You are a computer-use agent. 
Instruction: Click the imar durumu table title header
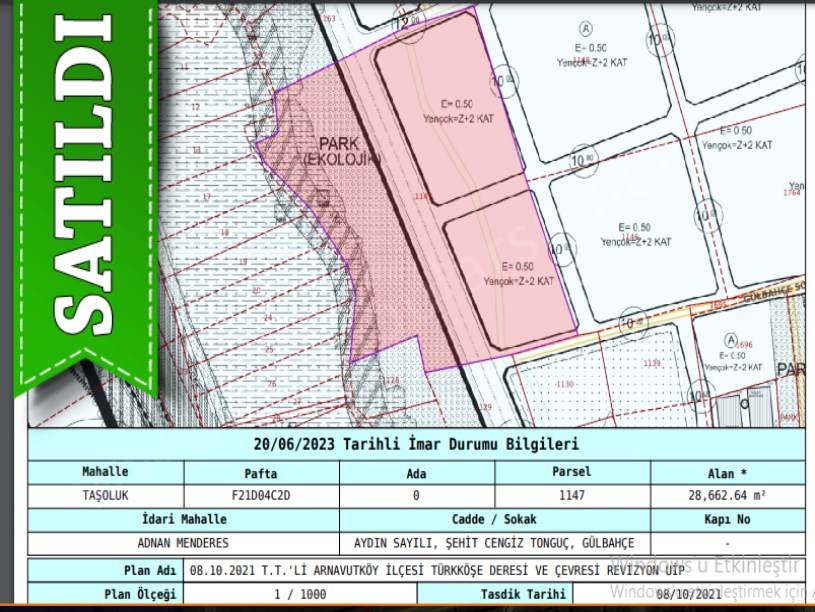(x=416, y=445)
